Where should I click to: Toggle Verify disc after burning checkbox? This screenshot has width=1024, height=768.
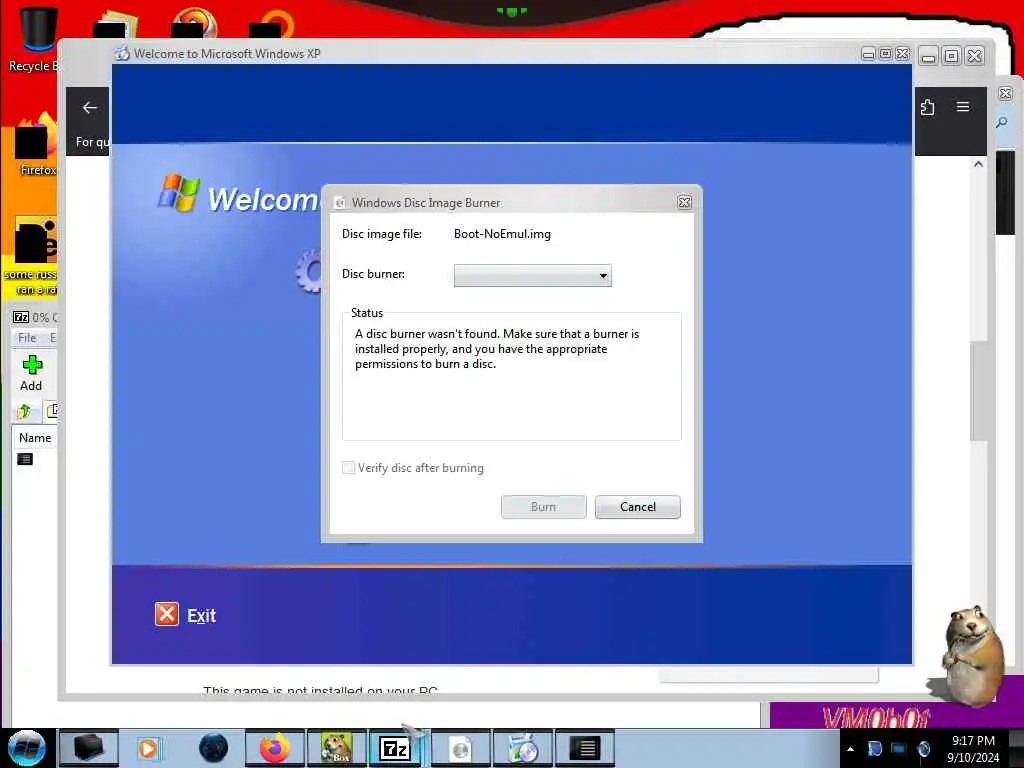[x=348, y=468]
